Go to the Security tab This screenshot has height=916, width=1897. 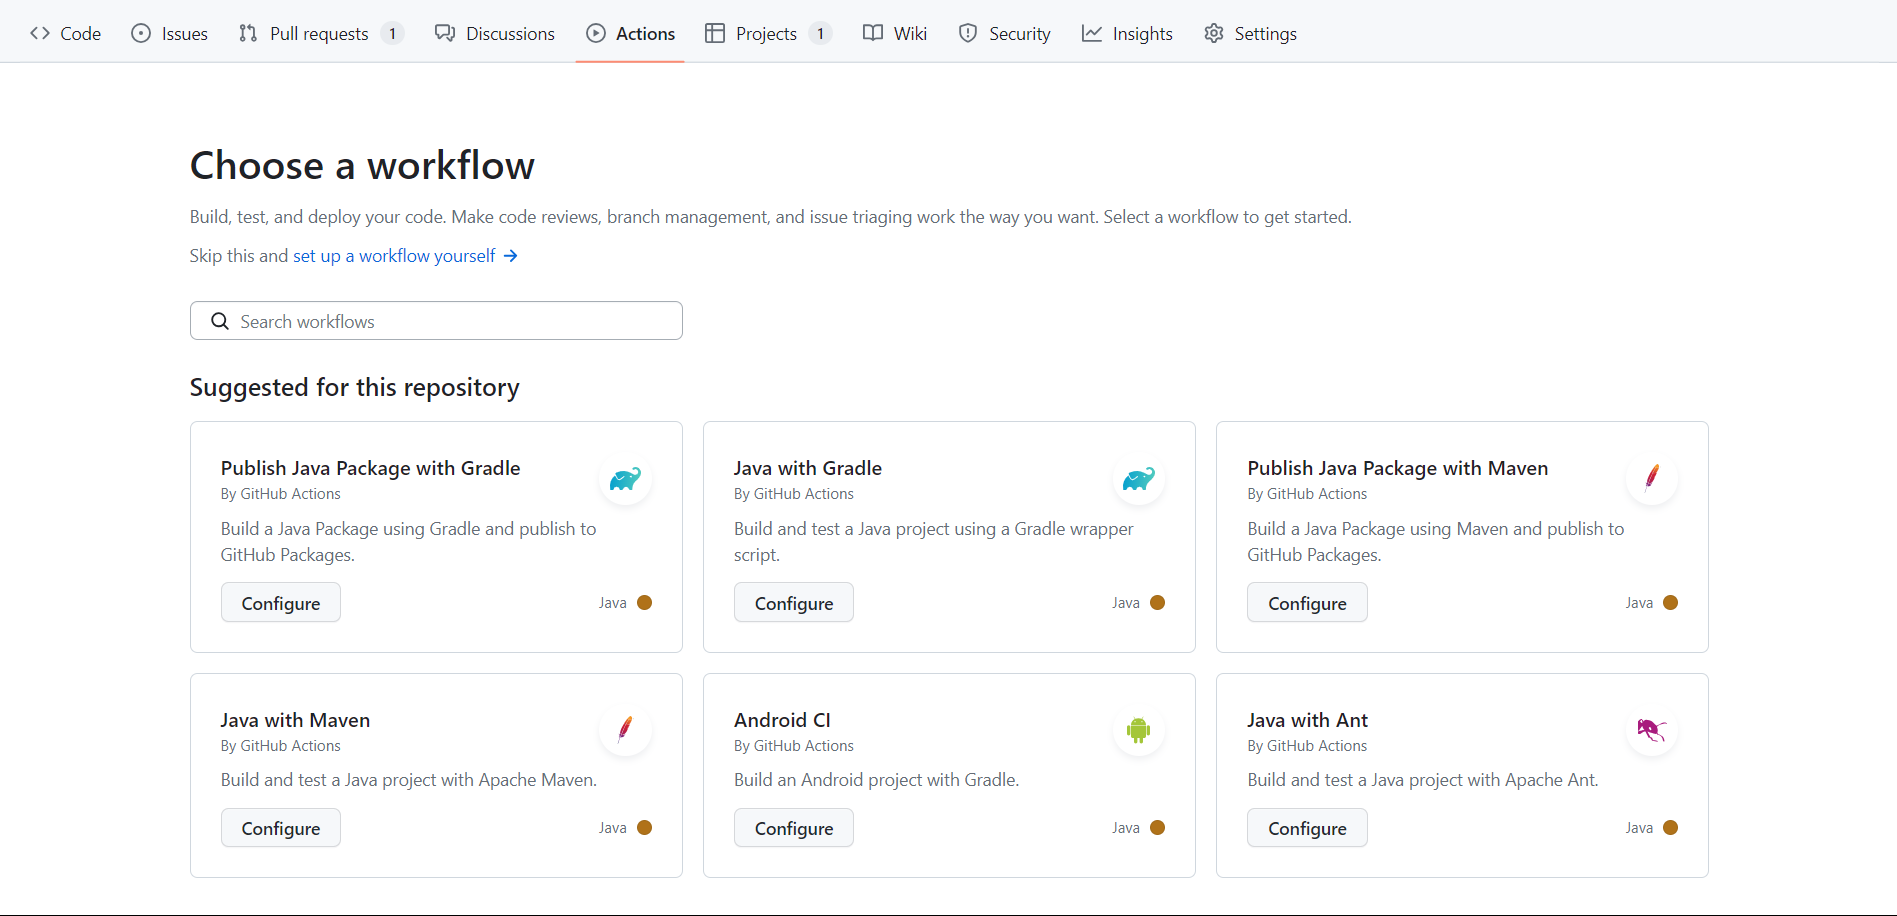(1004, 33)
